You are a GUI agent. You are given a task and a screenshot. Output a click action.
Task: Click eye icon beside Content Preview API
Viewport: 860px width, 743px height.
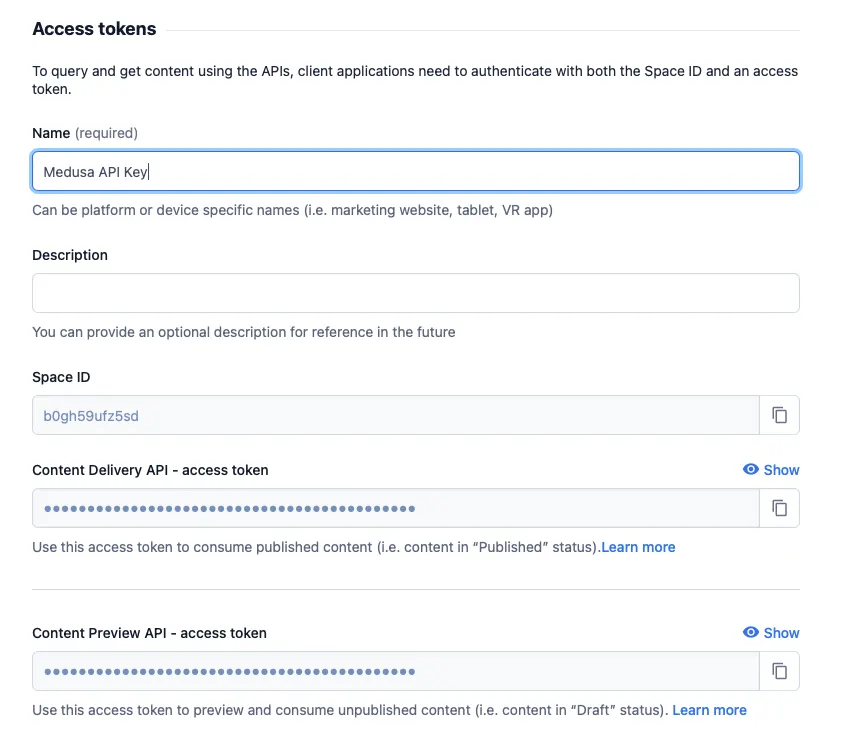coord(751,632)
